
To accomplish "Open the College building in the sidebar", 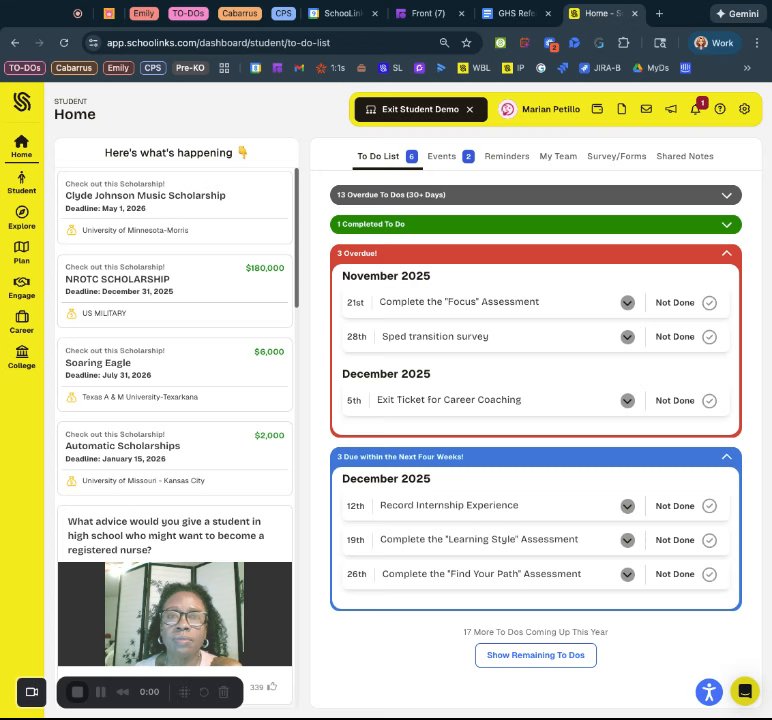I will (x=21, y=357).
